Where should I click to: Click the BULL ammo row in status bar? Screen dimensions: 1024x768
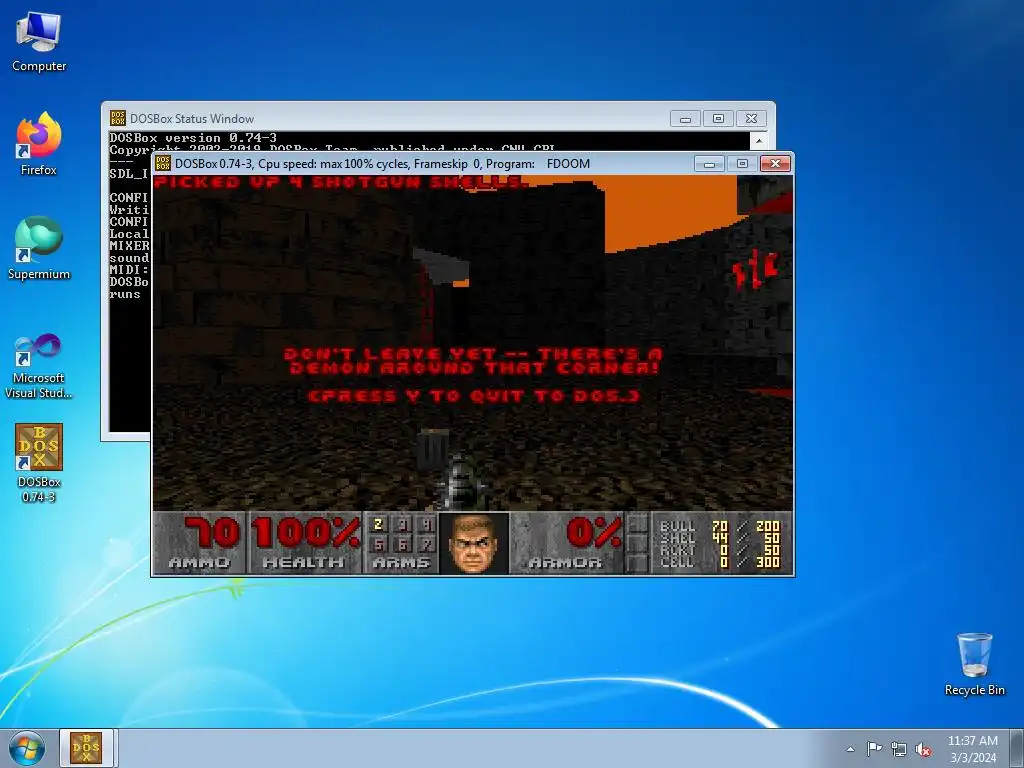point(720,526)
